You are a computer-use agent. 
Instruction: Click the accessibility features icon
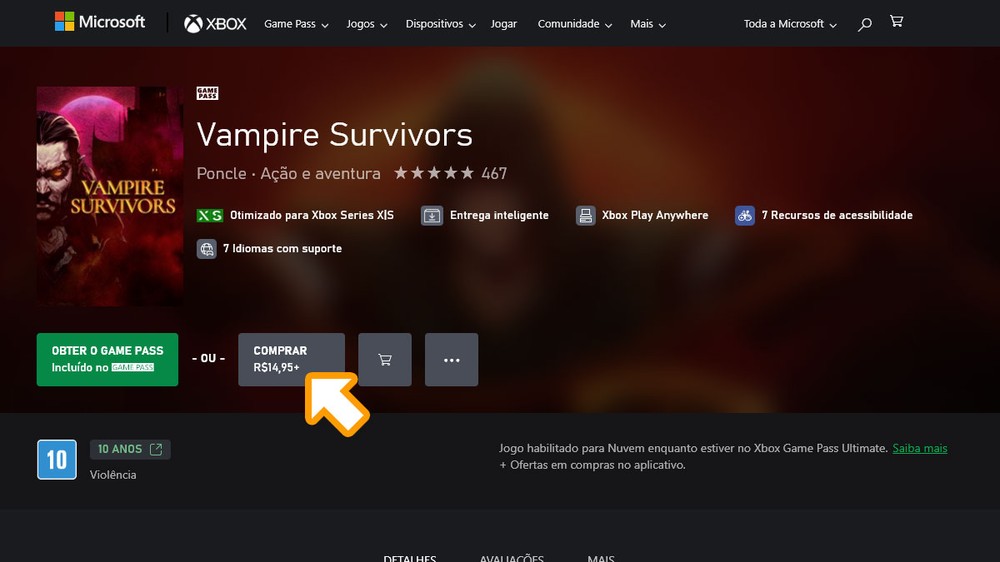(x=744, y=216)
